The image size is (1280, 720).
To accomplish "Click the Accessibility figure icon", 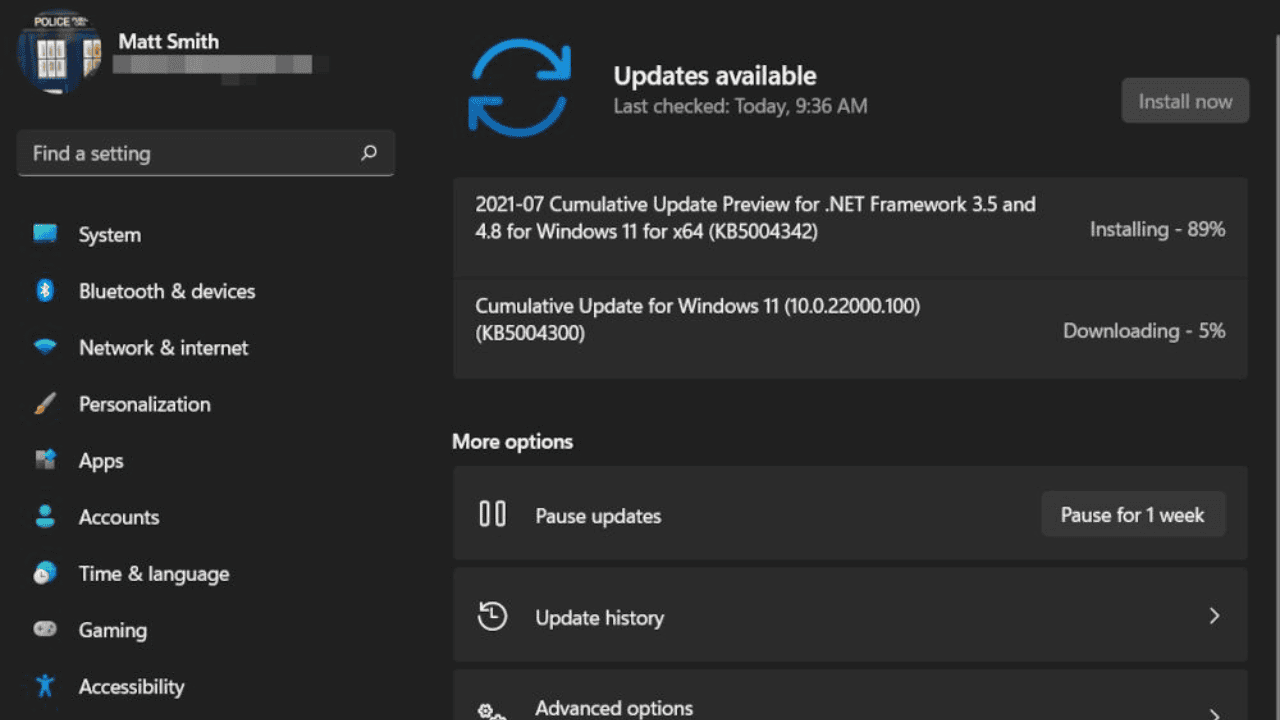I will point(45,686).
